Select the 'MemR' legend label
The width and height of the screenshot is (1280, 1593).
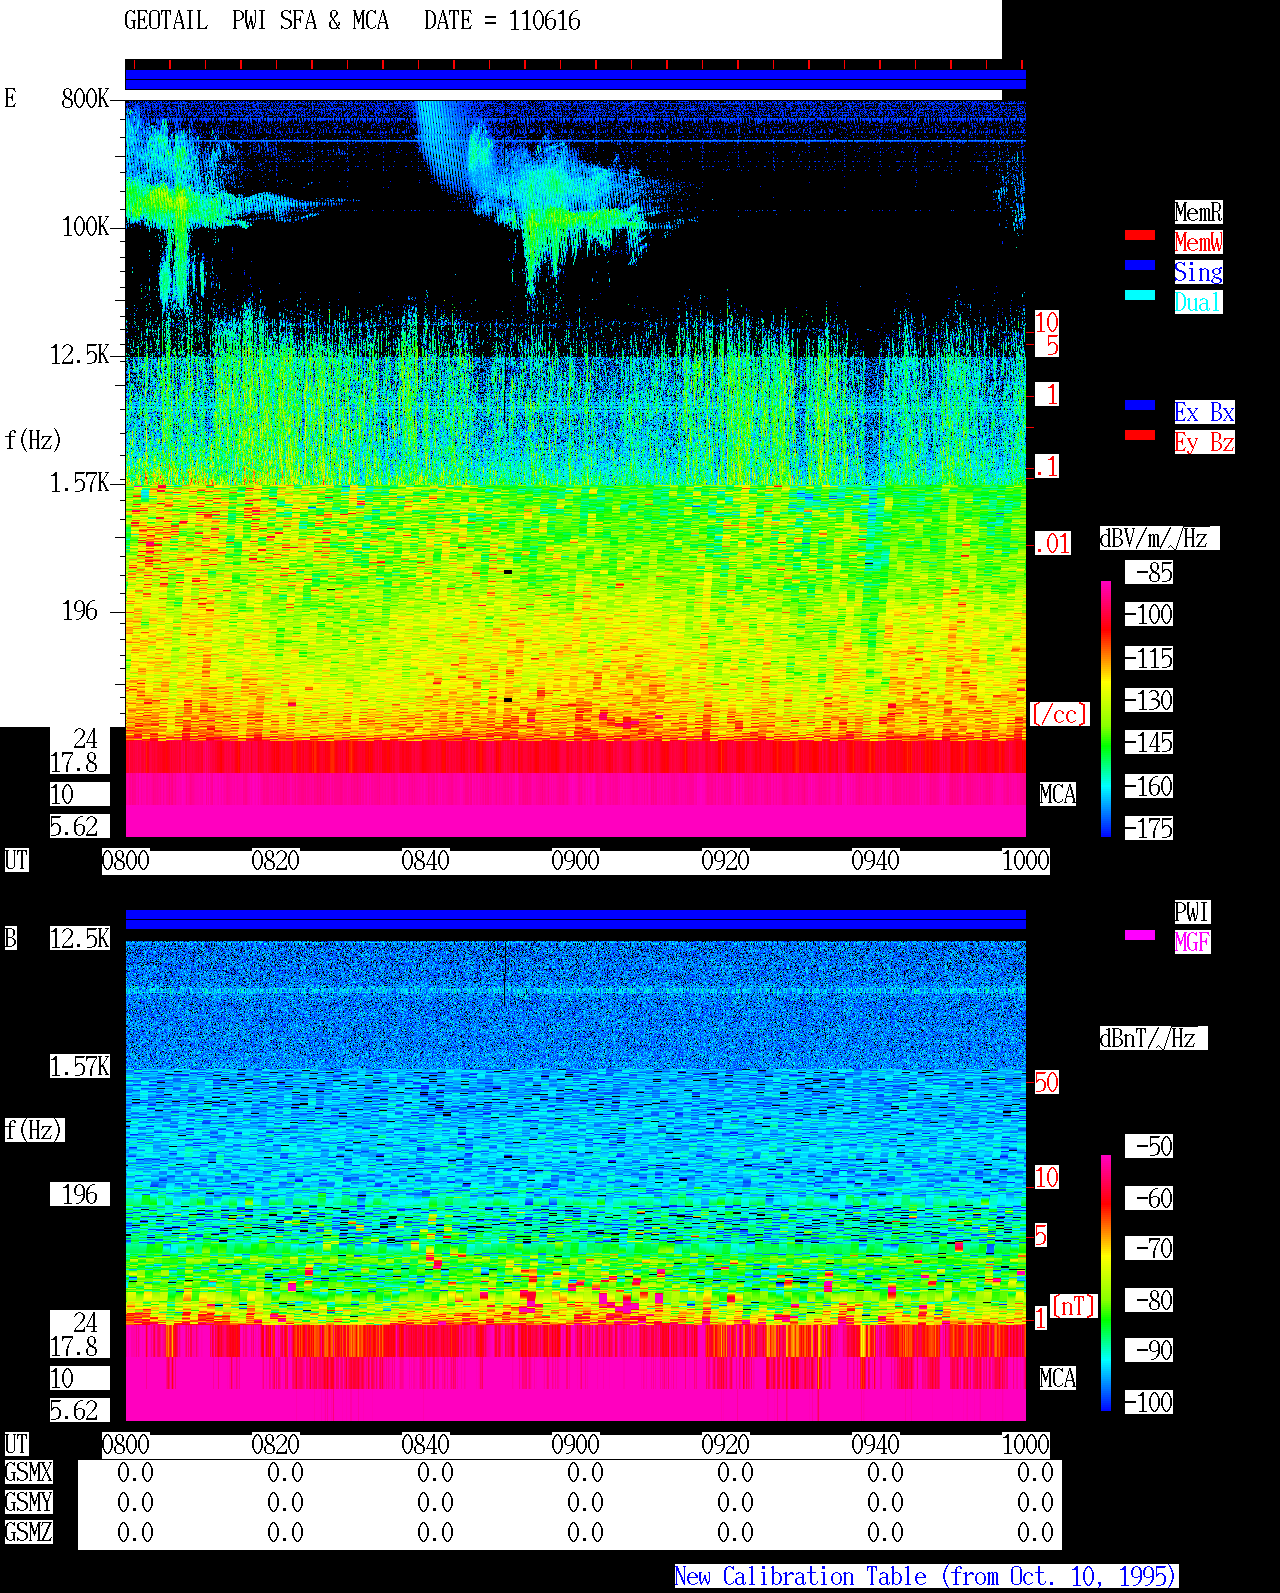click(1198, 212)
